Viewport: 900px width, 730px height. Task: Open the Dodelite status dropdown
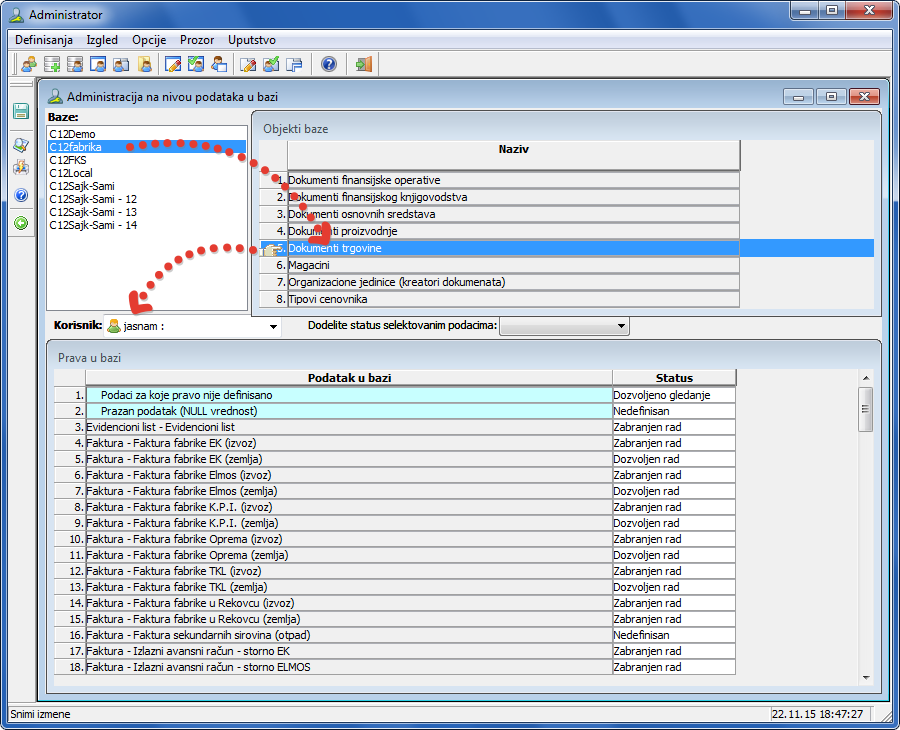(621, 326)
